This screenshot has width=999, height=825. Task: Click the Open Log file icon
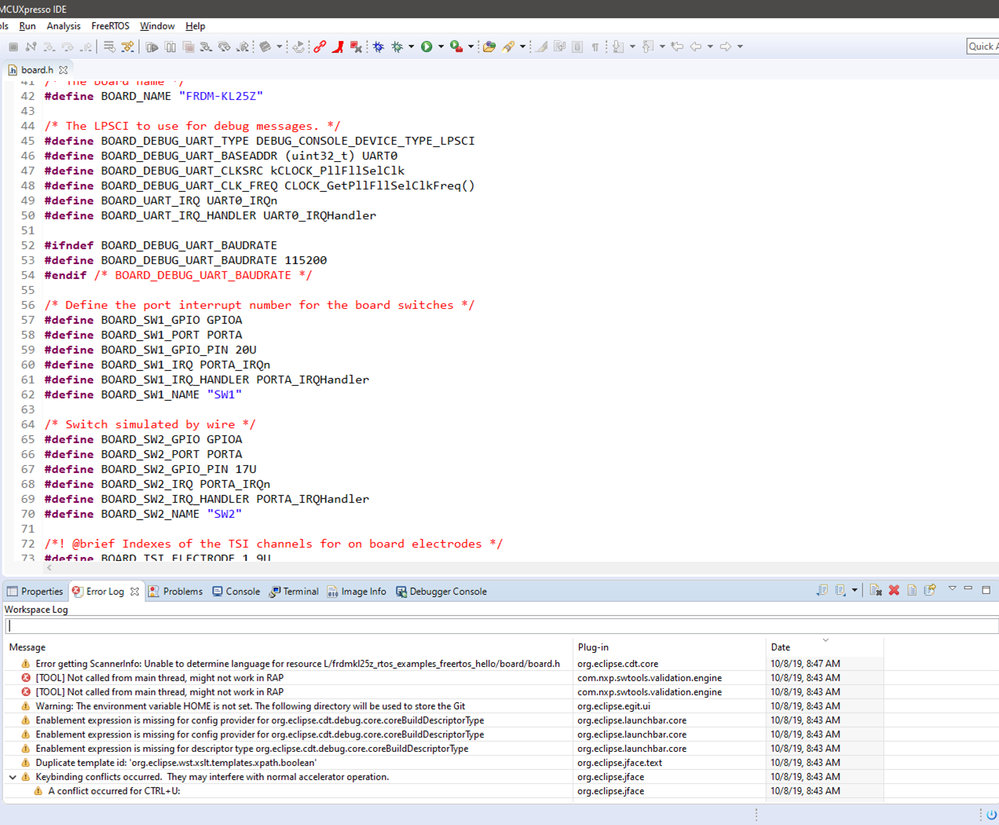click(x=912, y=591)
